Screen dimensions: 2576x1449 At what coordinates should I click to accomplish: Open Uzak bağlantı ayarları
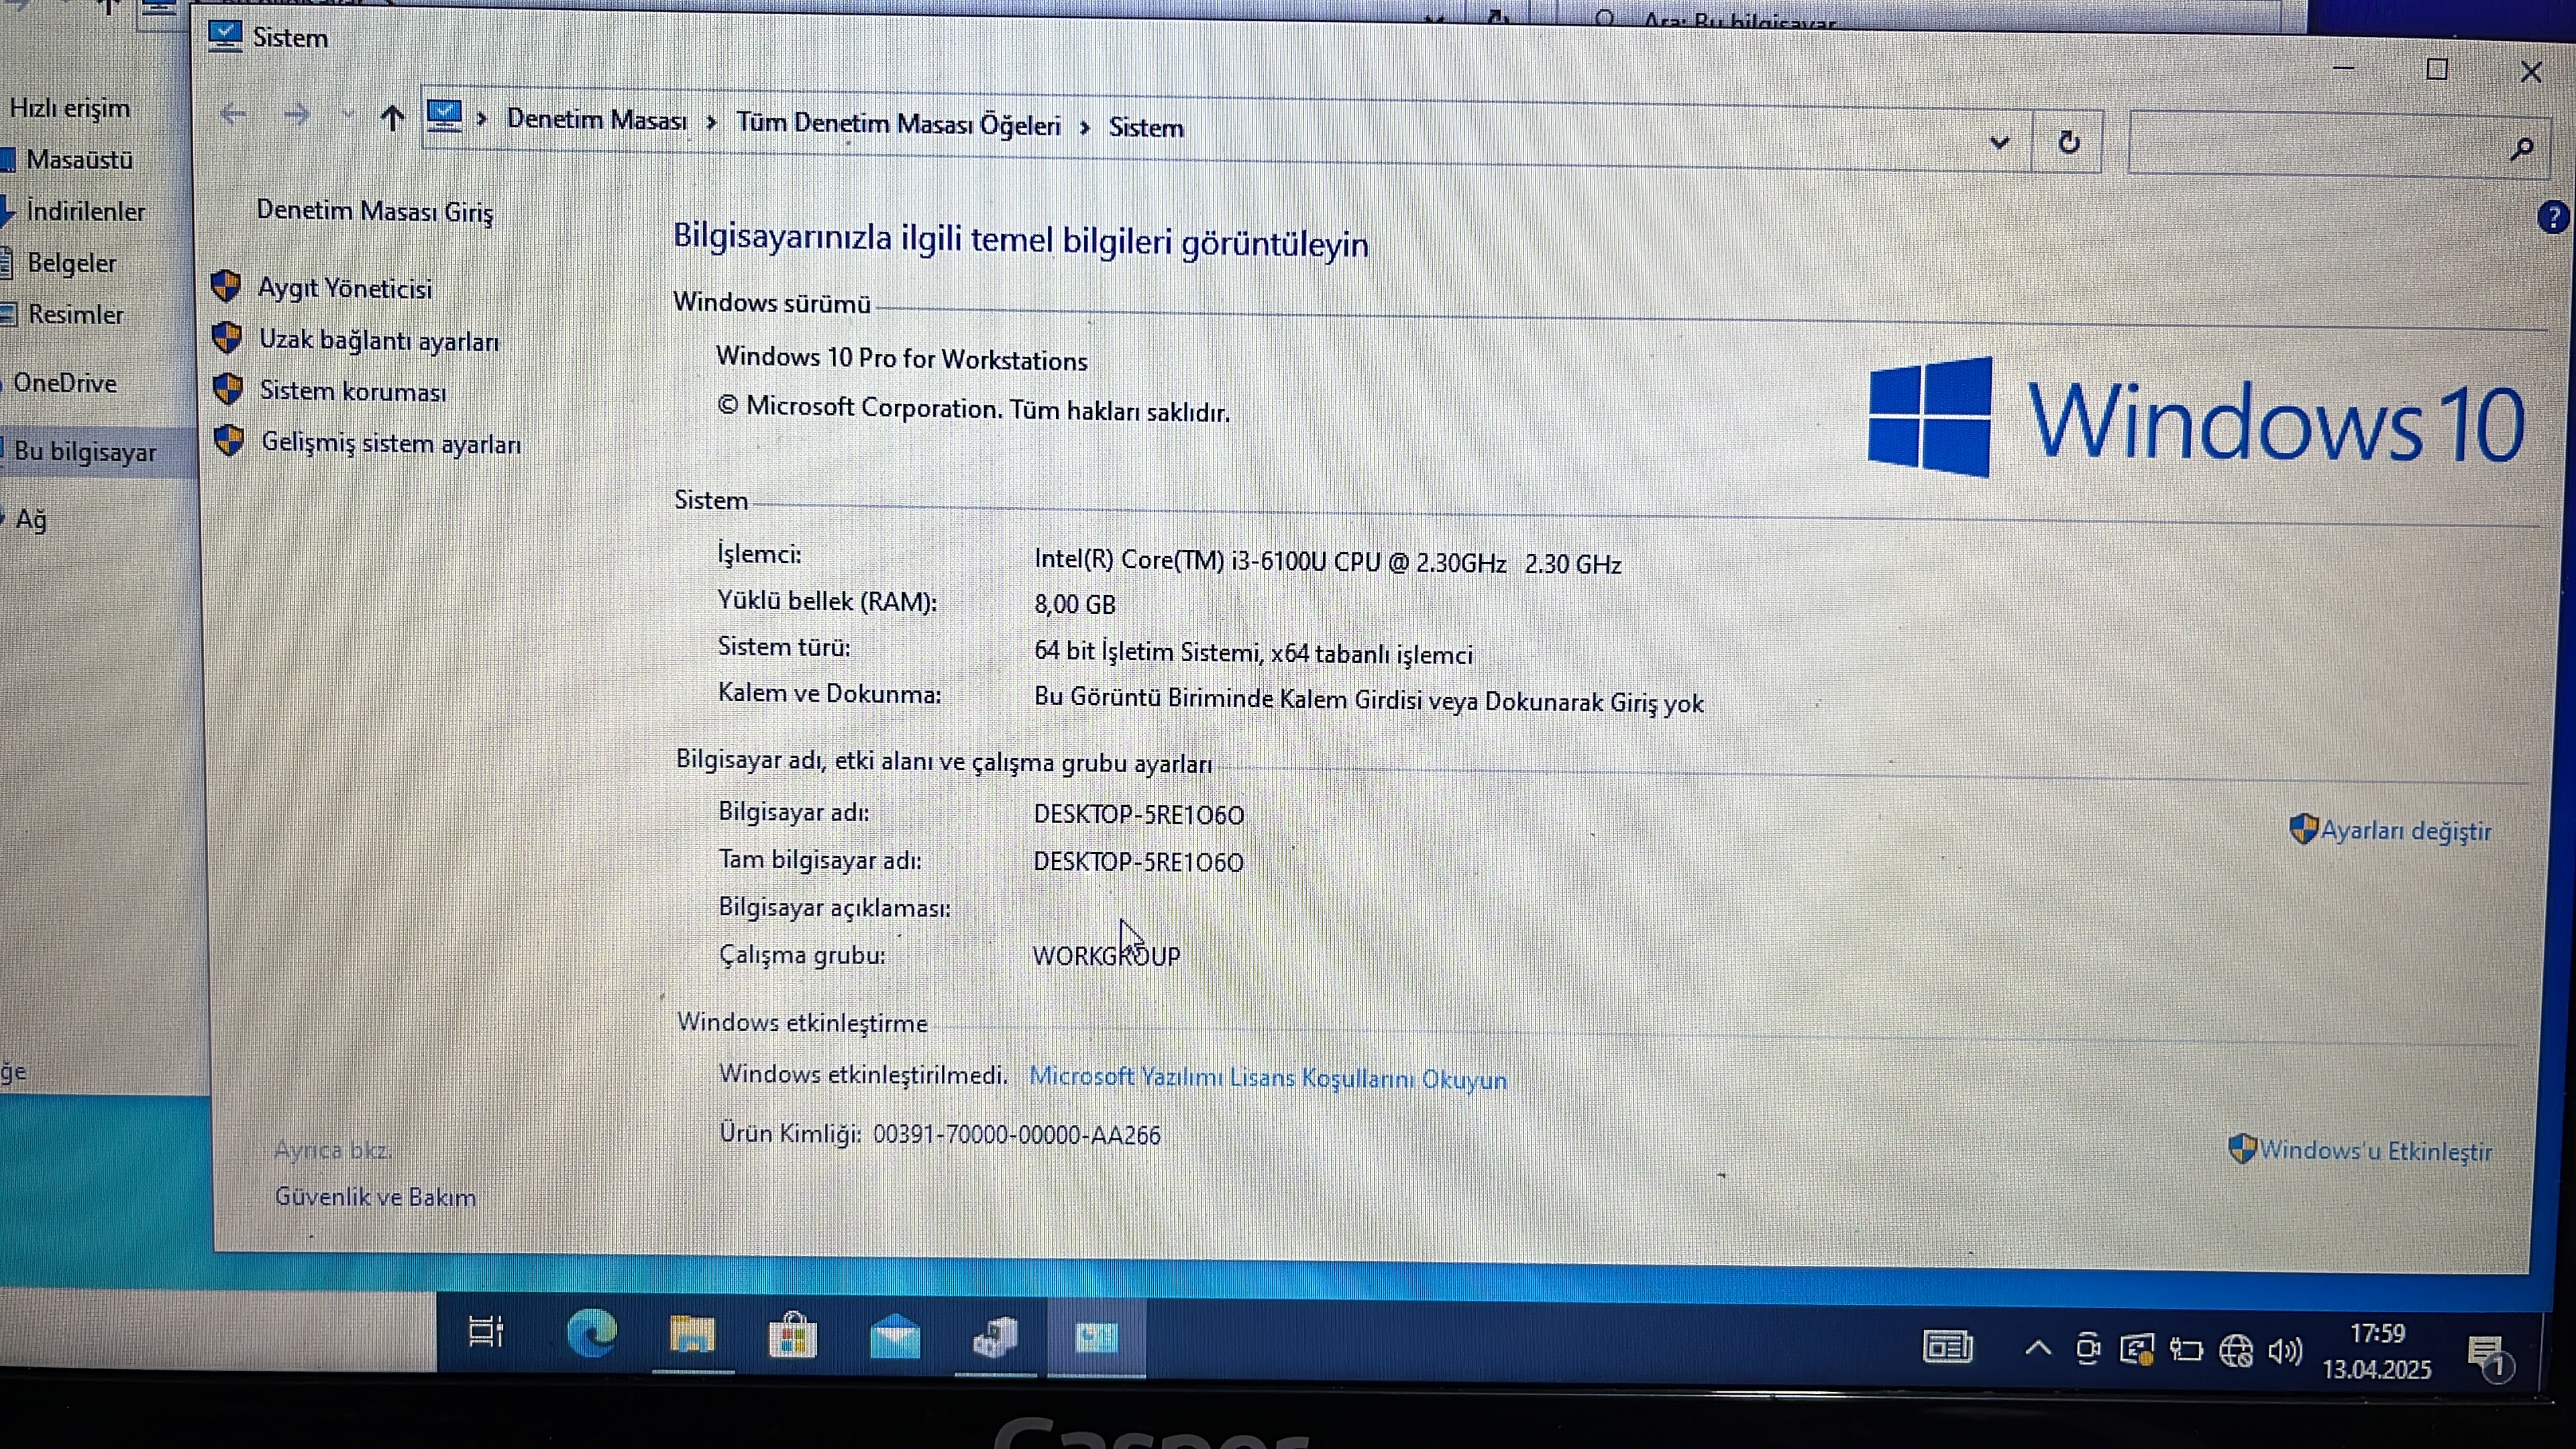coord(379,340)
